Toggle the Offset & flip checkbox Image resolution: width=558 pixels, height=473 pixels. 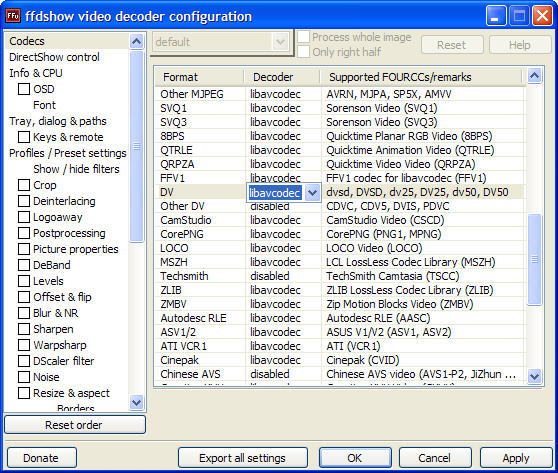click(24, 297)
